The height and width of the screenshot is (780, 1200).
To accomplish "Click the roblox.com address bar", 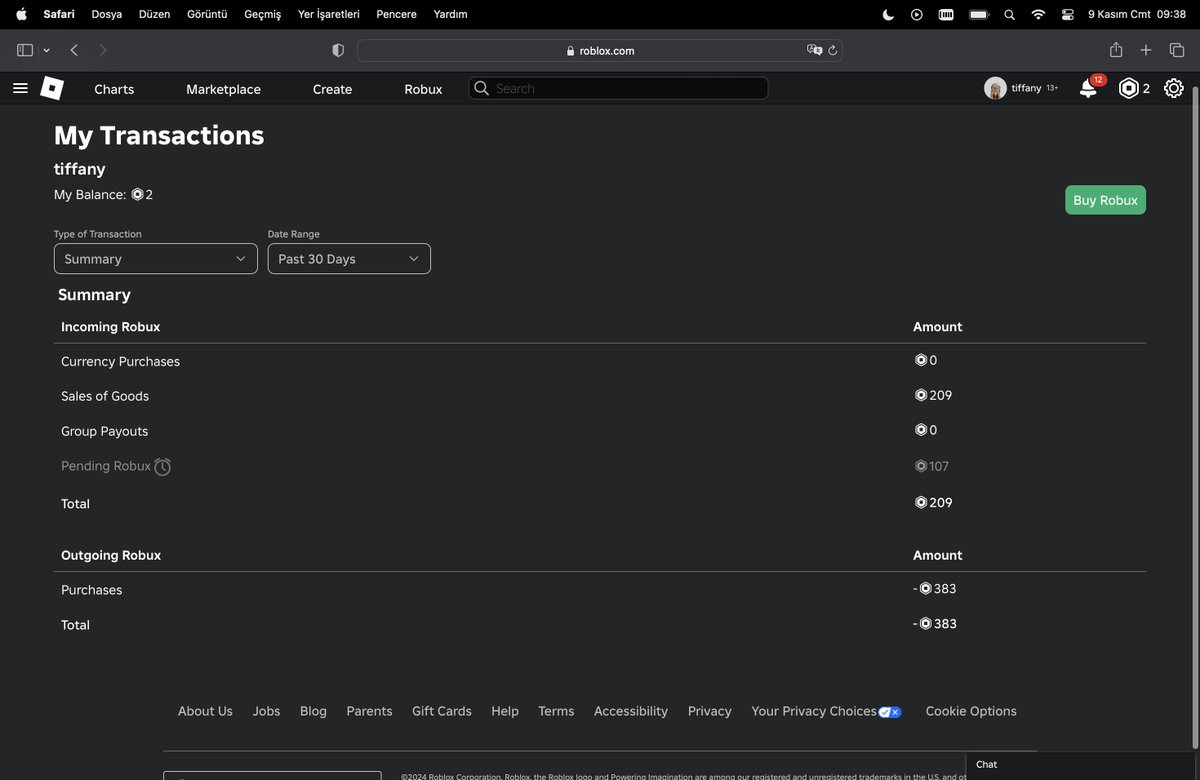I will click(x=600, y=50).
